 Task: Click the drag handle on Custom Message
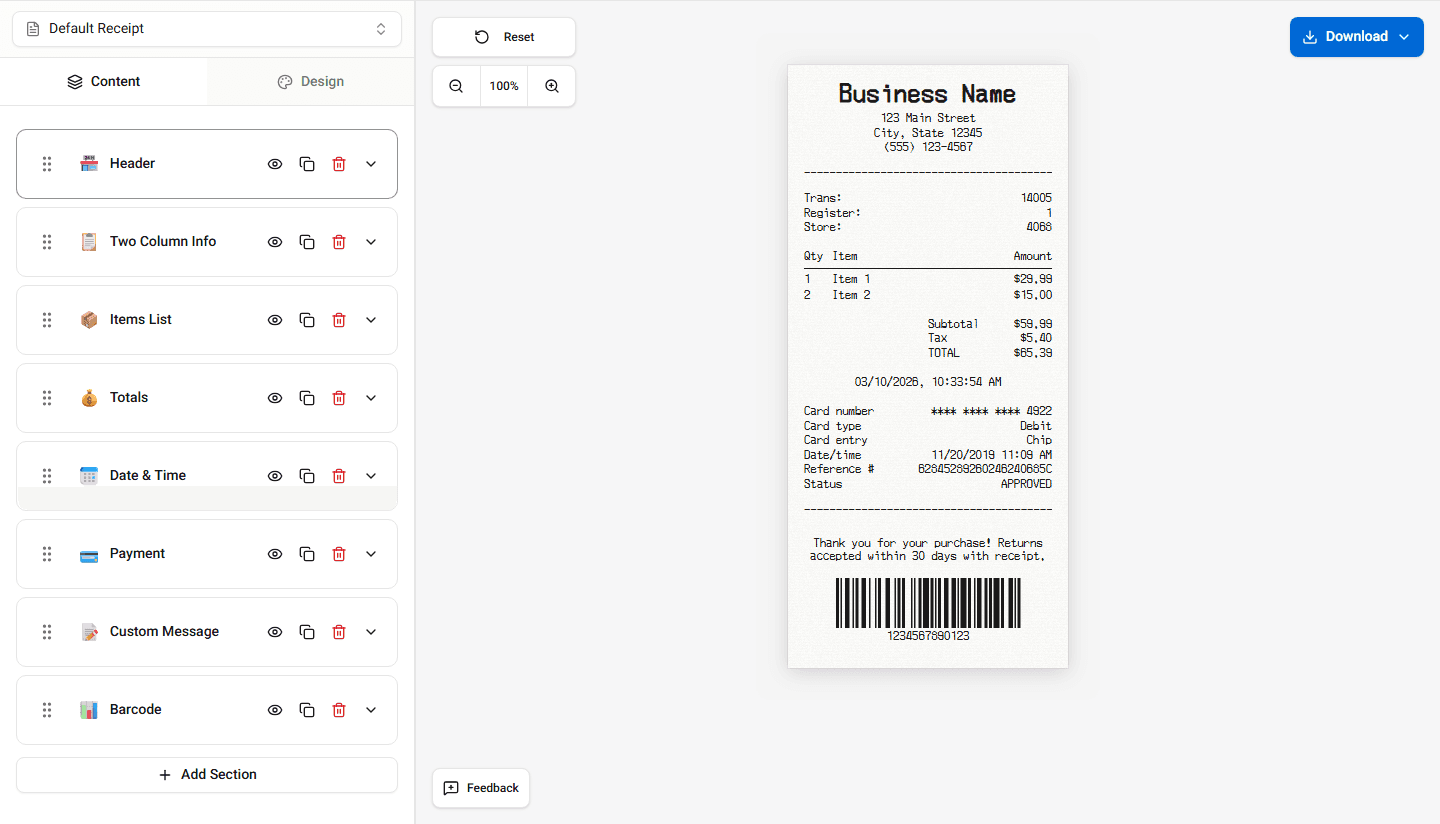(x=46, y=631)
